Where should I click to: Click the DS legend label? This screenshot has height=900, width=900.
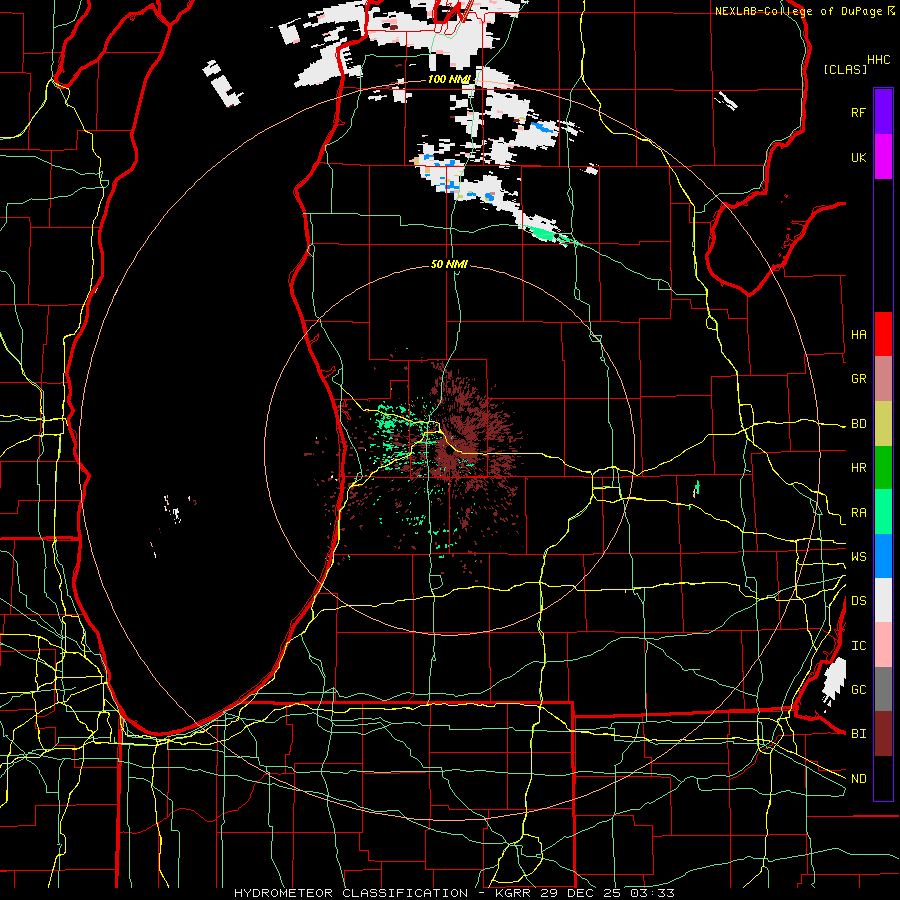click(x=858, y=601)
